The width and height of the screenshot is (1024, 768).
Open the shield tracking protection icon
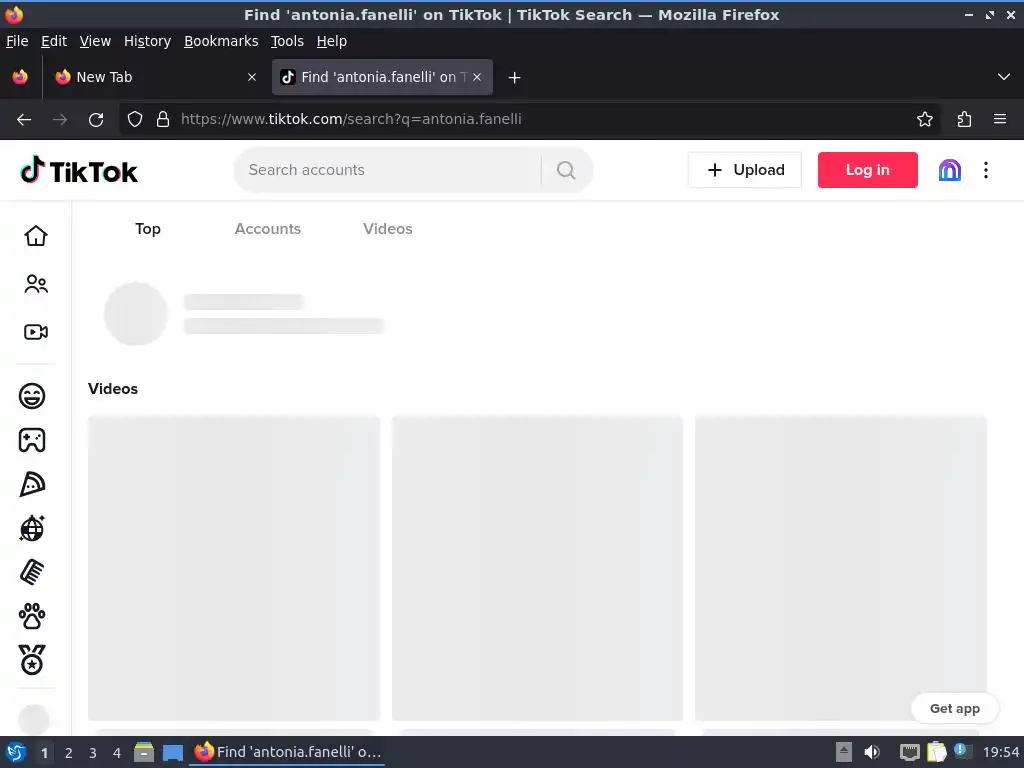point(135,120)
